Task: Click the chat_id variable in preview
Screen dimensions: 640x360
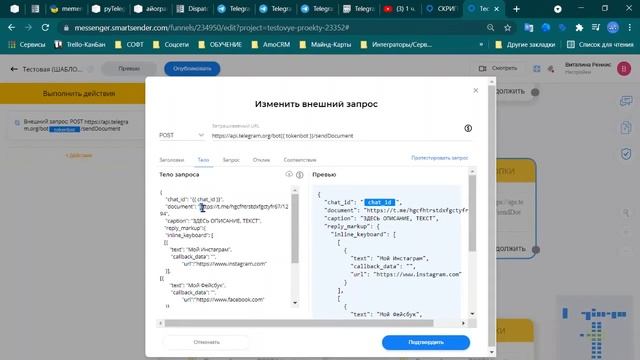Action: (380, 202)
